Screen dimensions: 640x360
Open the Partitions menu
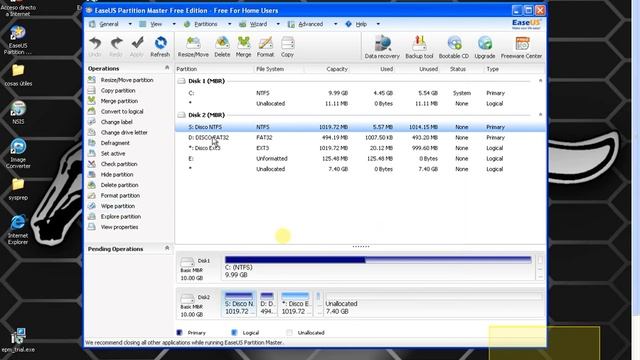206,24
